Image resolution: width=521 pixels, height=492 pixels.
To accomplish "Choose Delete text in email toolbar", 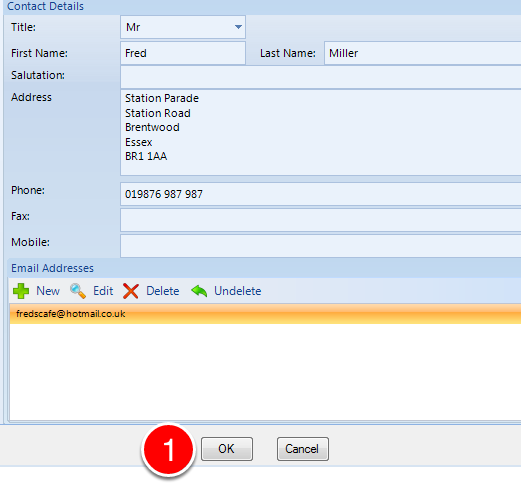I will tap(163, 291).
